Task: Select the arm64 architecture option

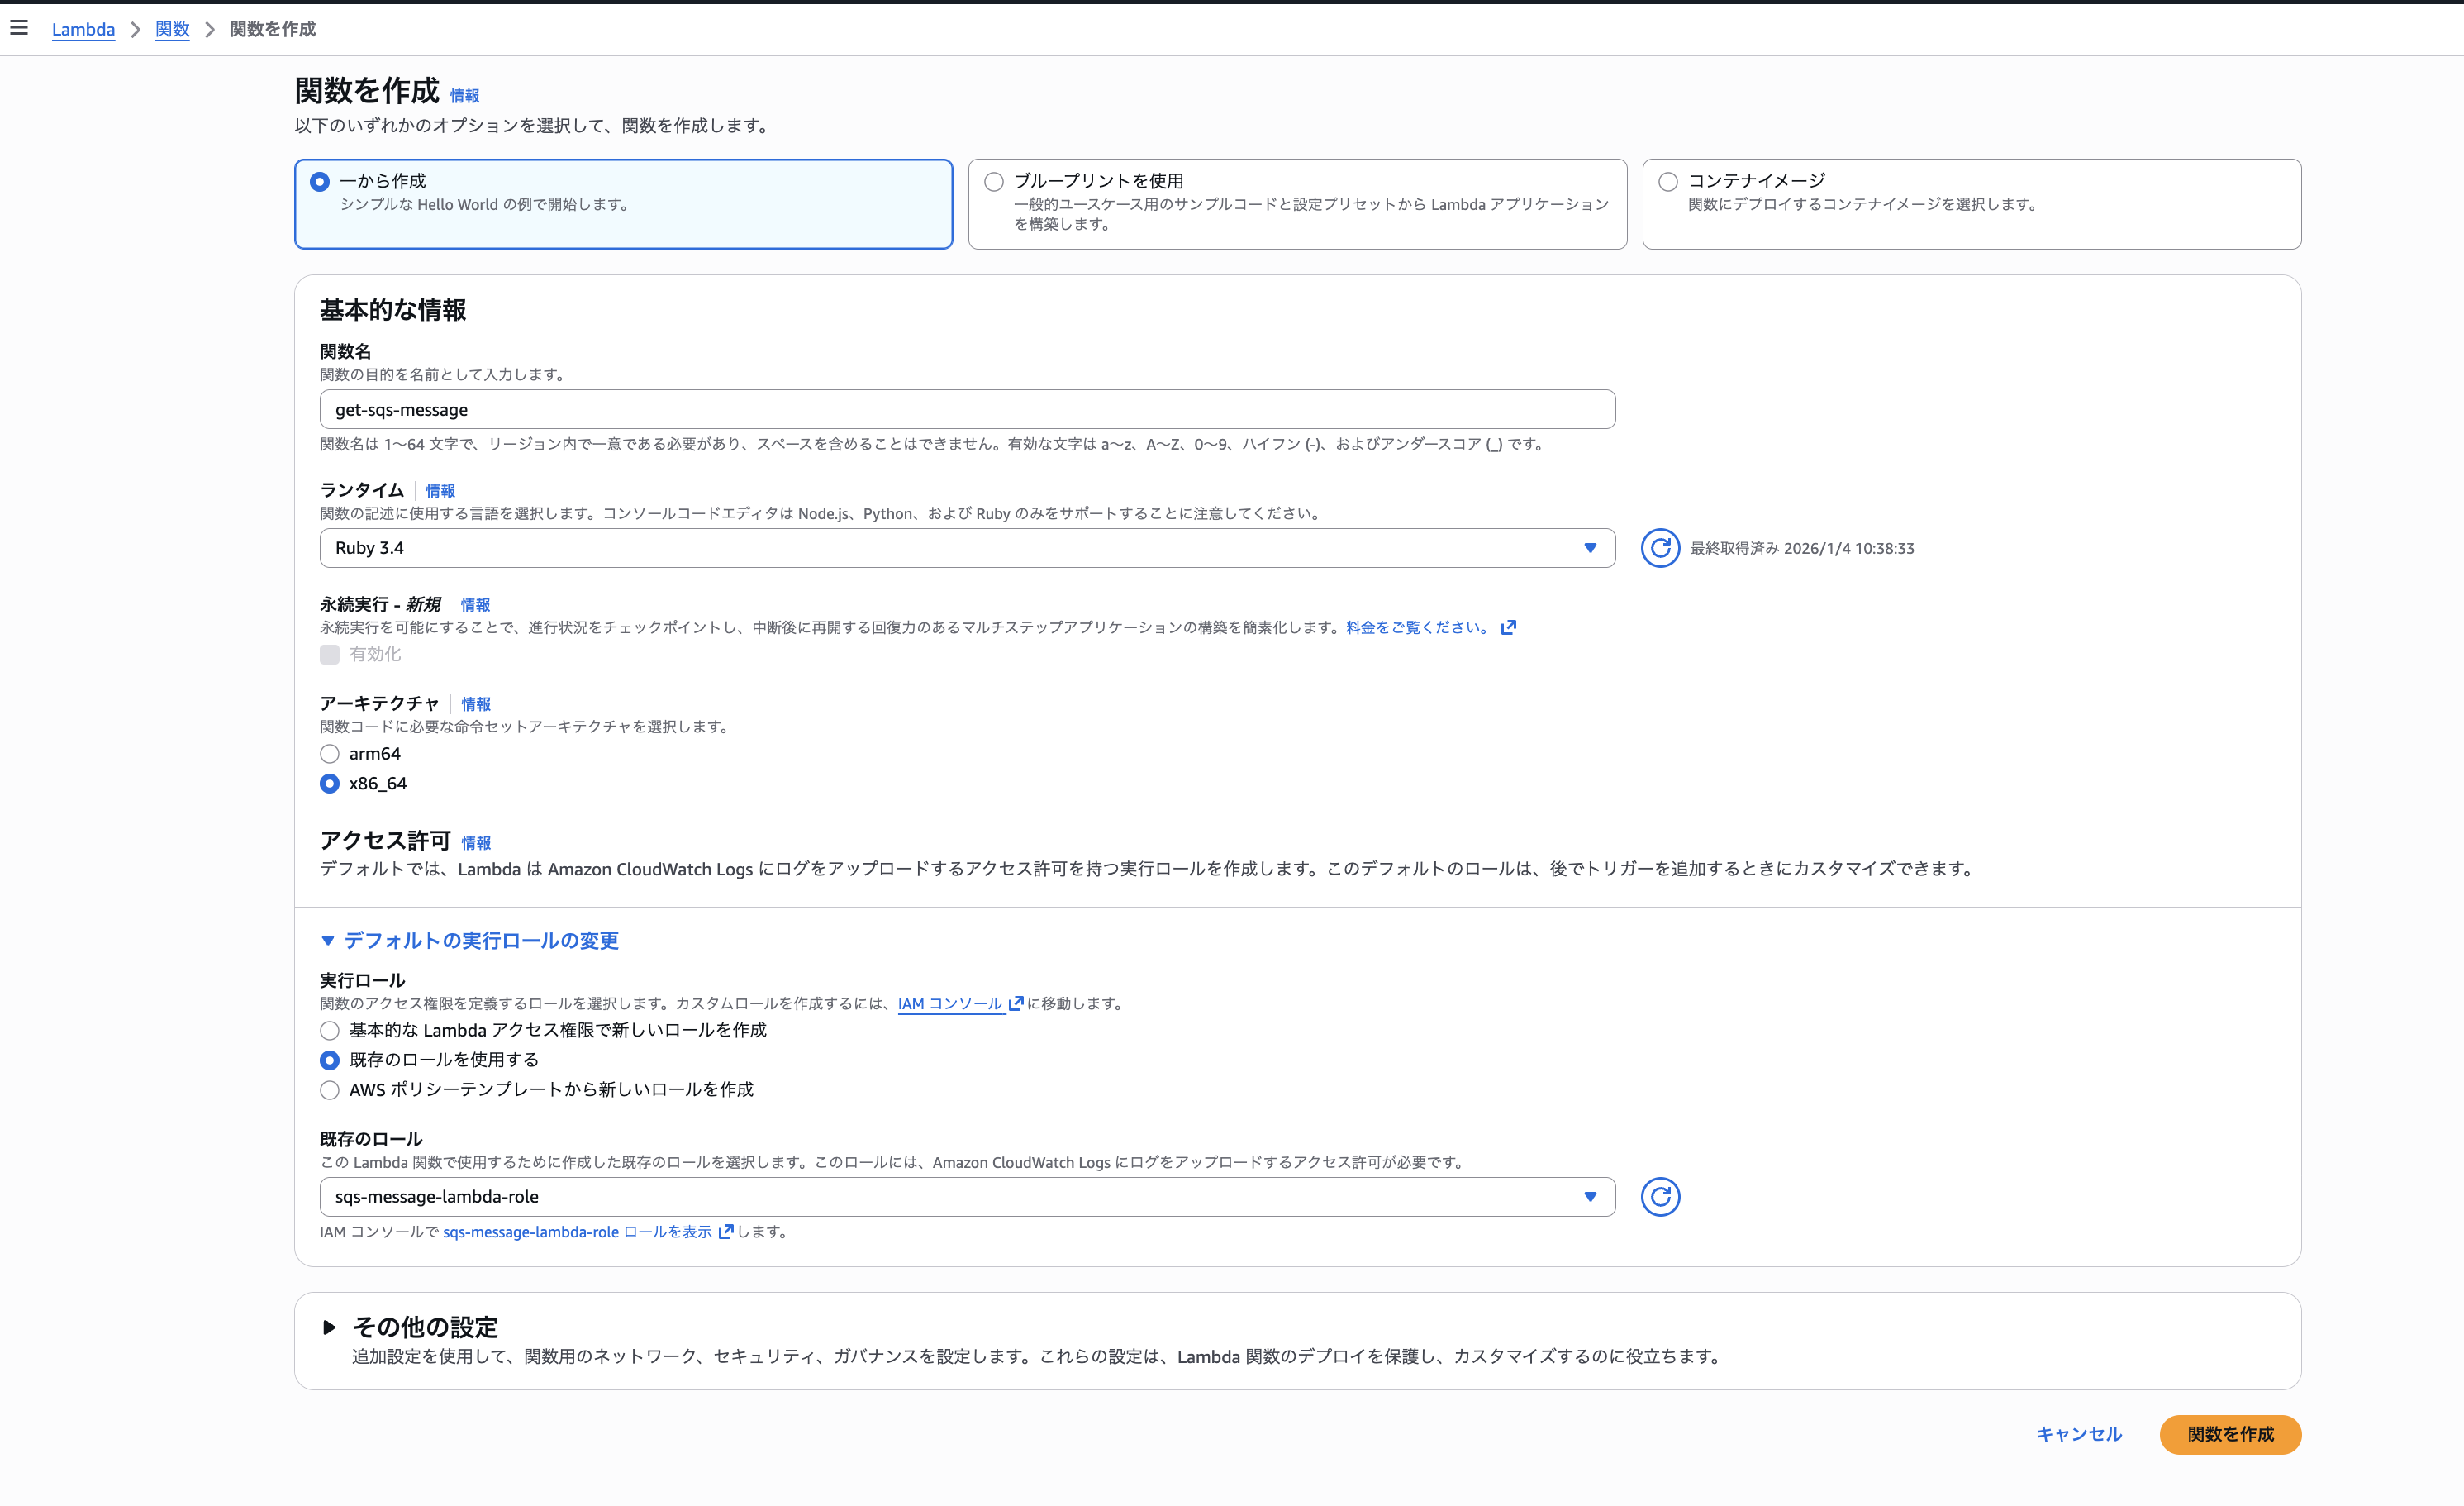Action: (329, 754)
